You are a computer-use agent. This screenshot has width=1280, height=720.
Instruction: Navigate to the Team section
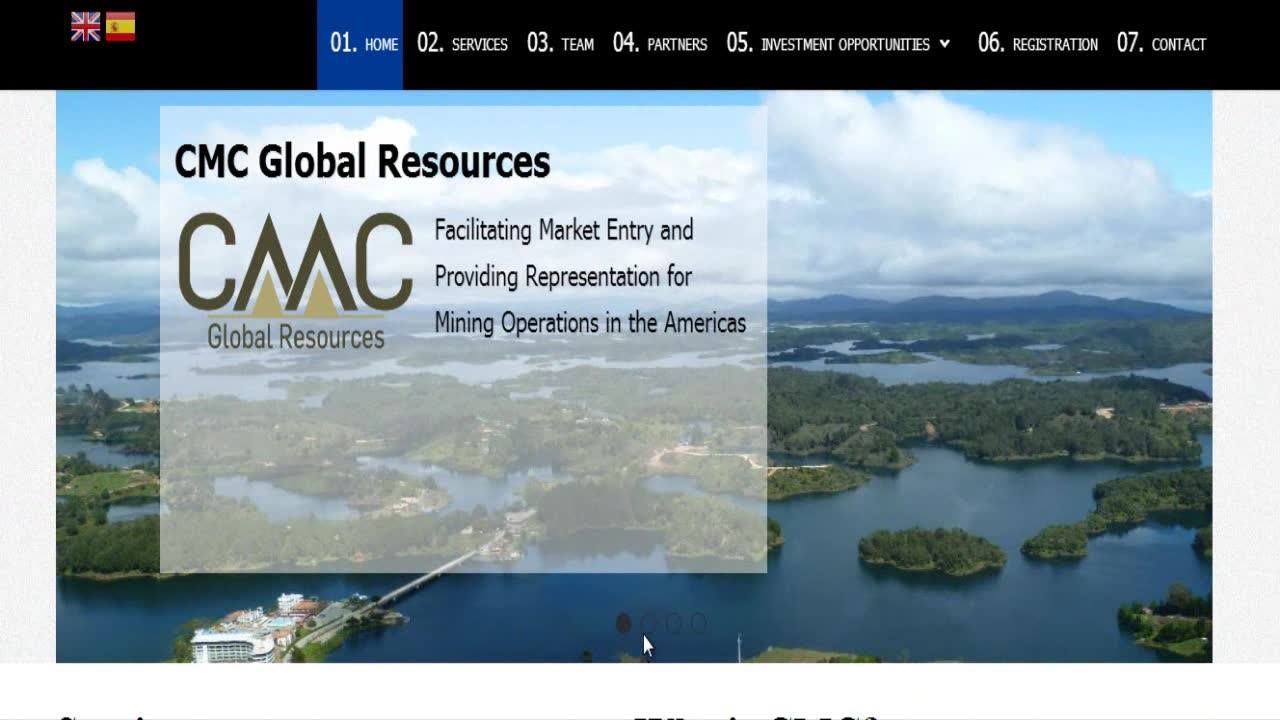pos(560,44)
